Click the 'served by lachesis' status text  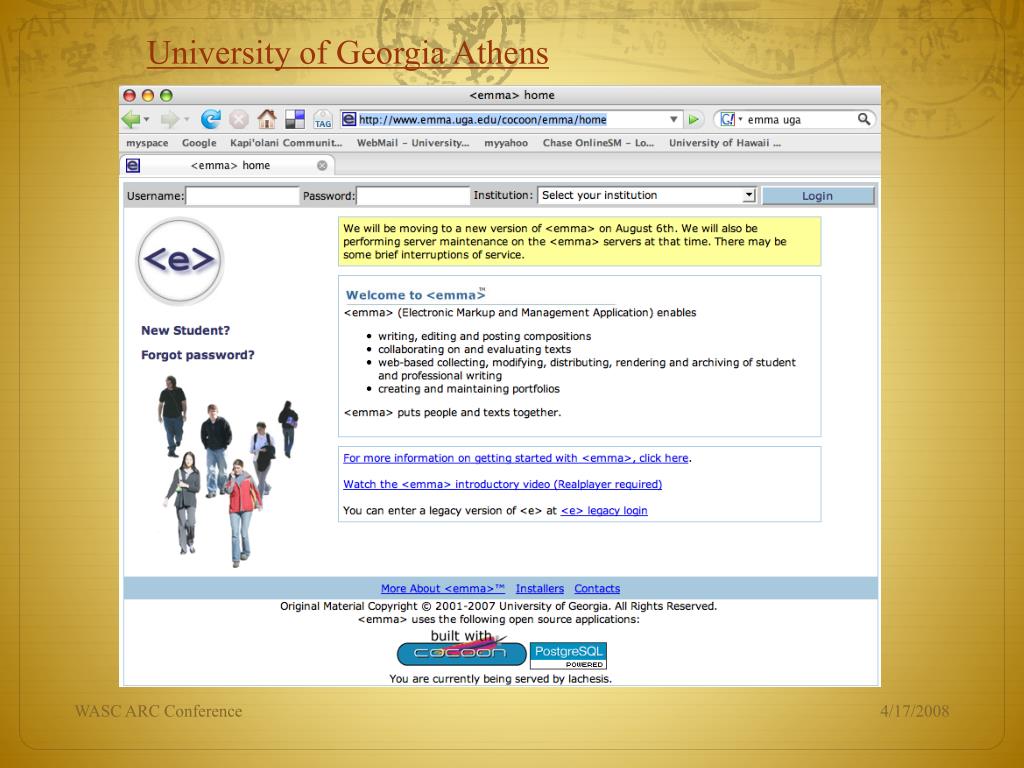click(500, 679)
